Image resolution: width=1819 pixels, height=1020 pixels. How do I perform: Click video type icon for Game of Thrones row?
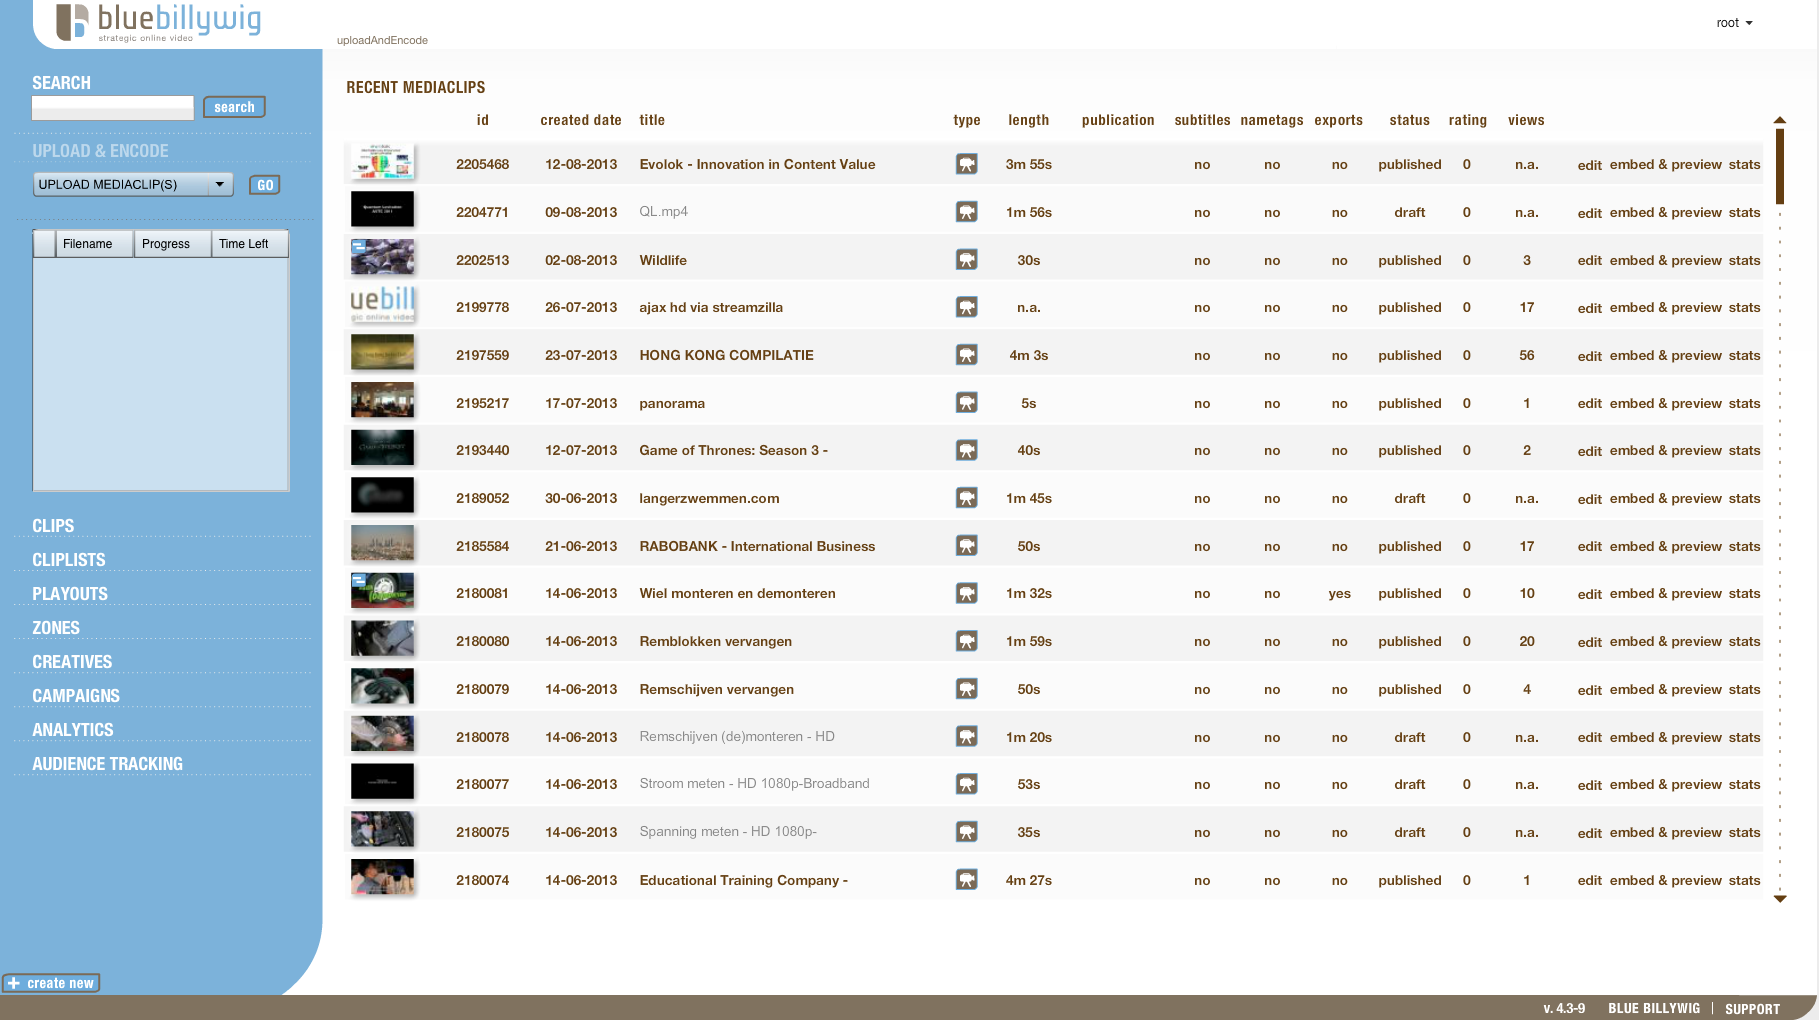[x=966, y=450]
